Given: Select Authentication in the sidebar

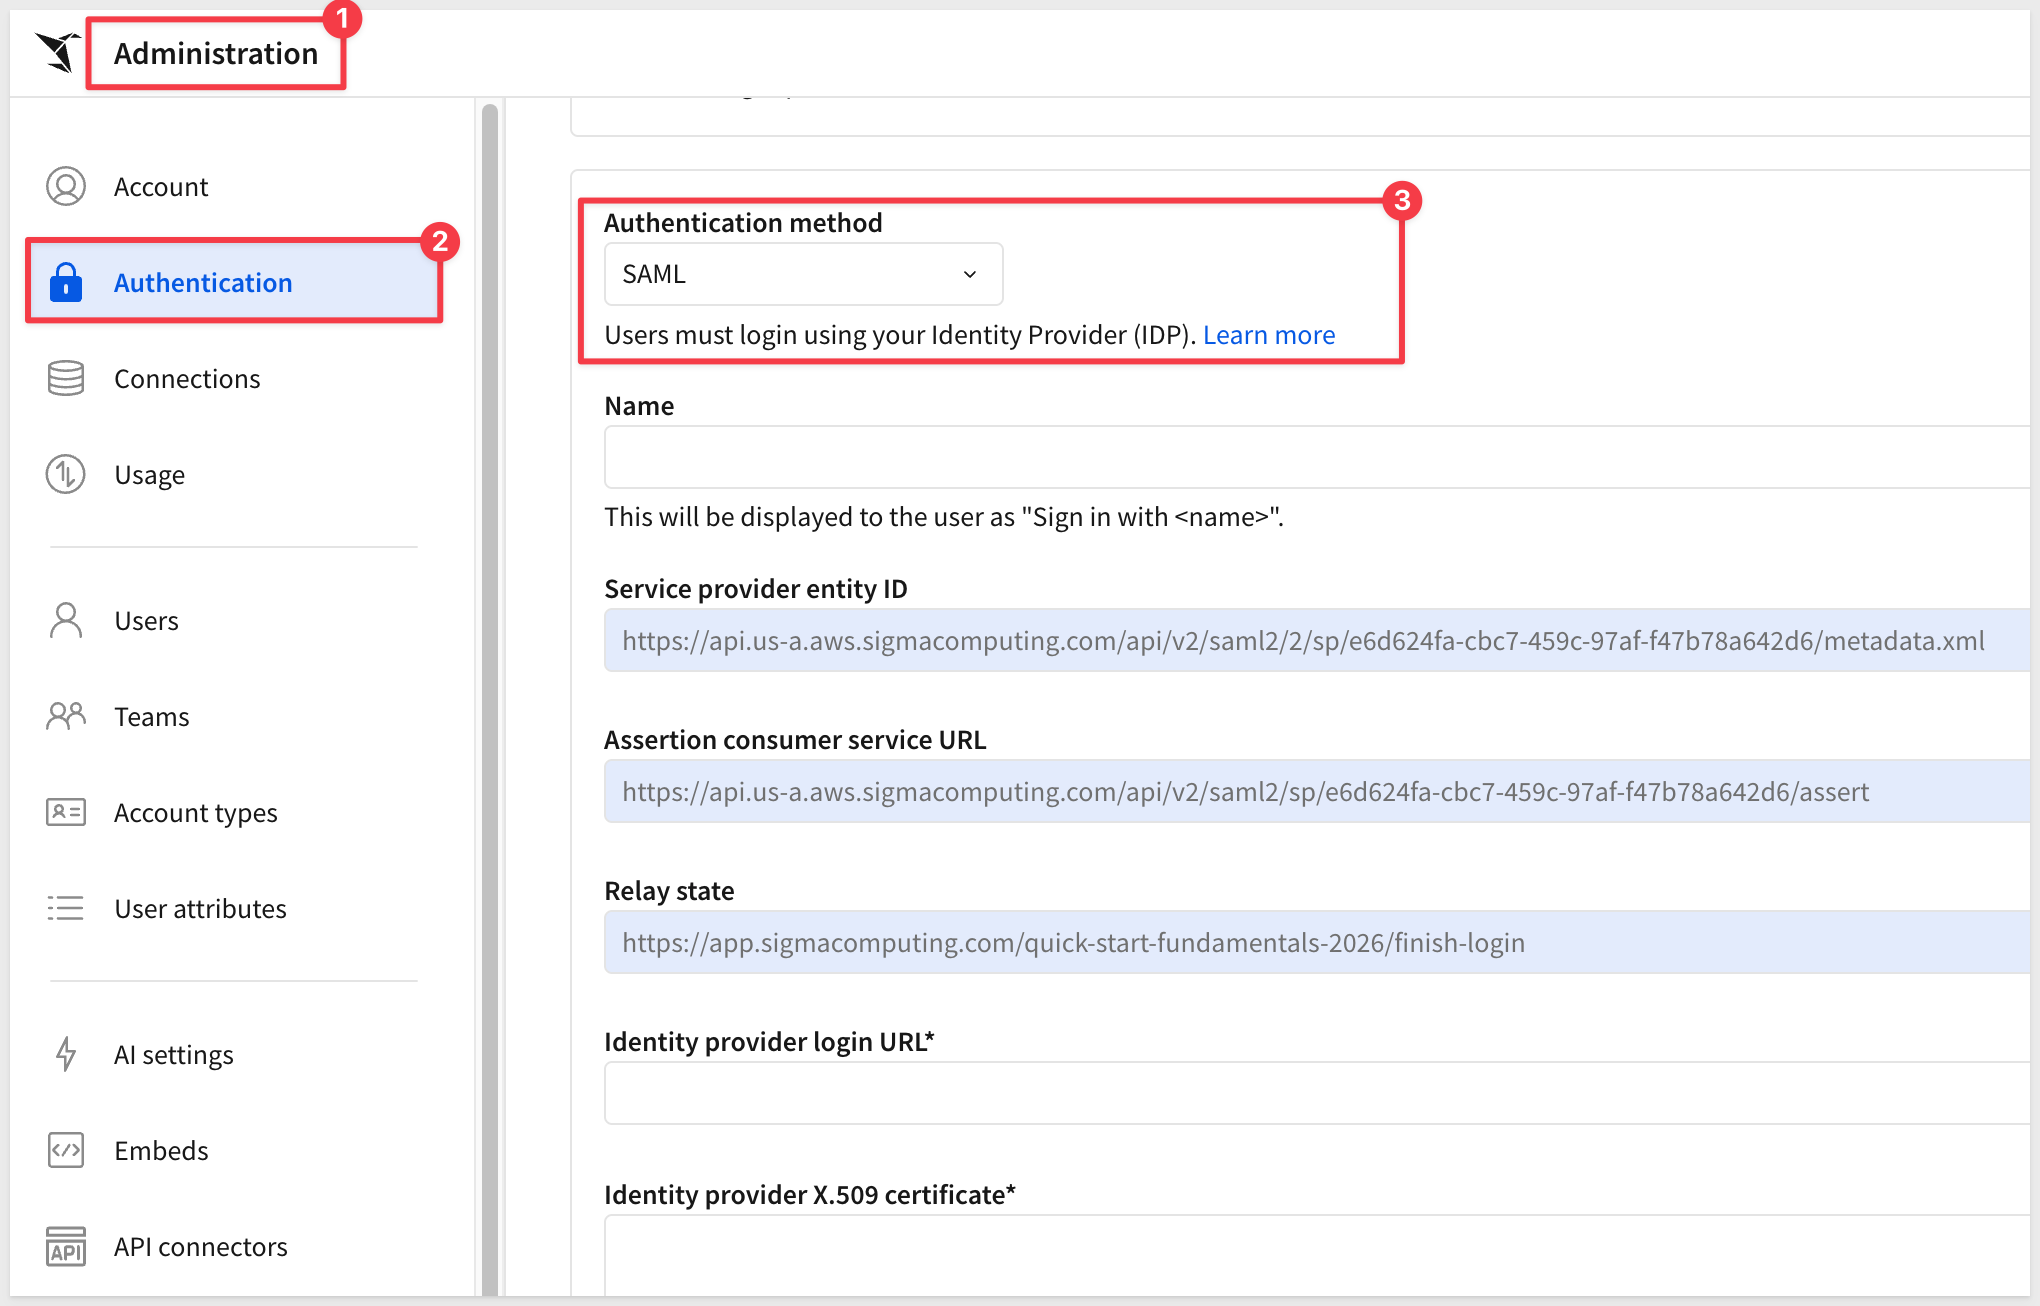Looking at the screenshot, I should coord(234,283).
